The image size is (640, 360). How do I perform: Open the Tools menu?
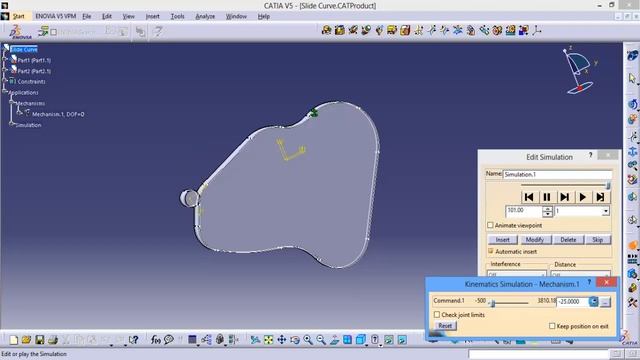(x=177, y=16)
